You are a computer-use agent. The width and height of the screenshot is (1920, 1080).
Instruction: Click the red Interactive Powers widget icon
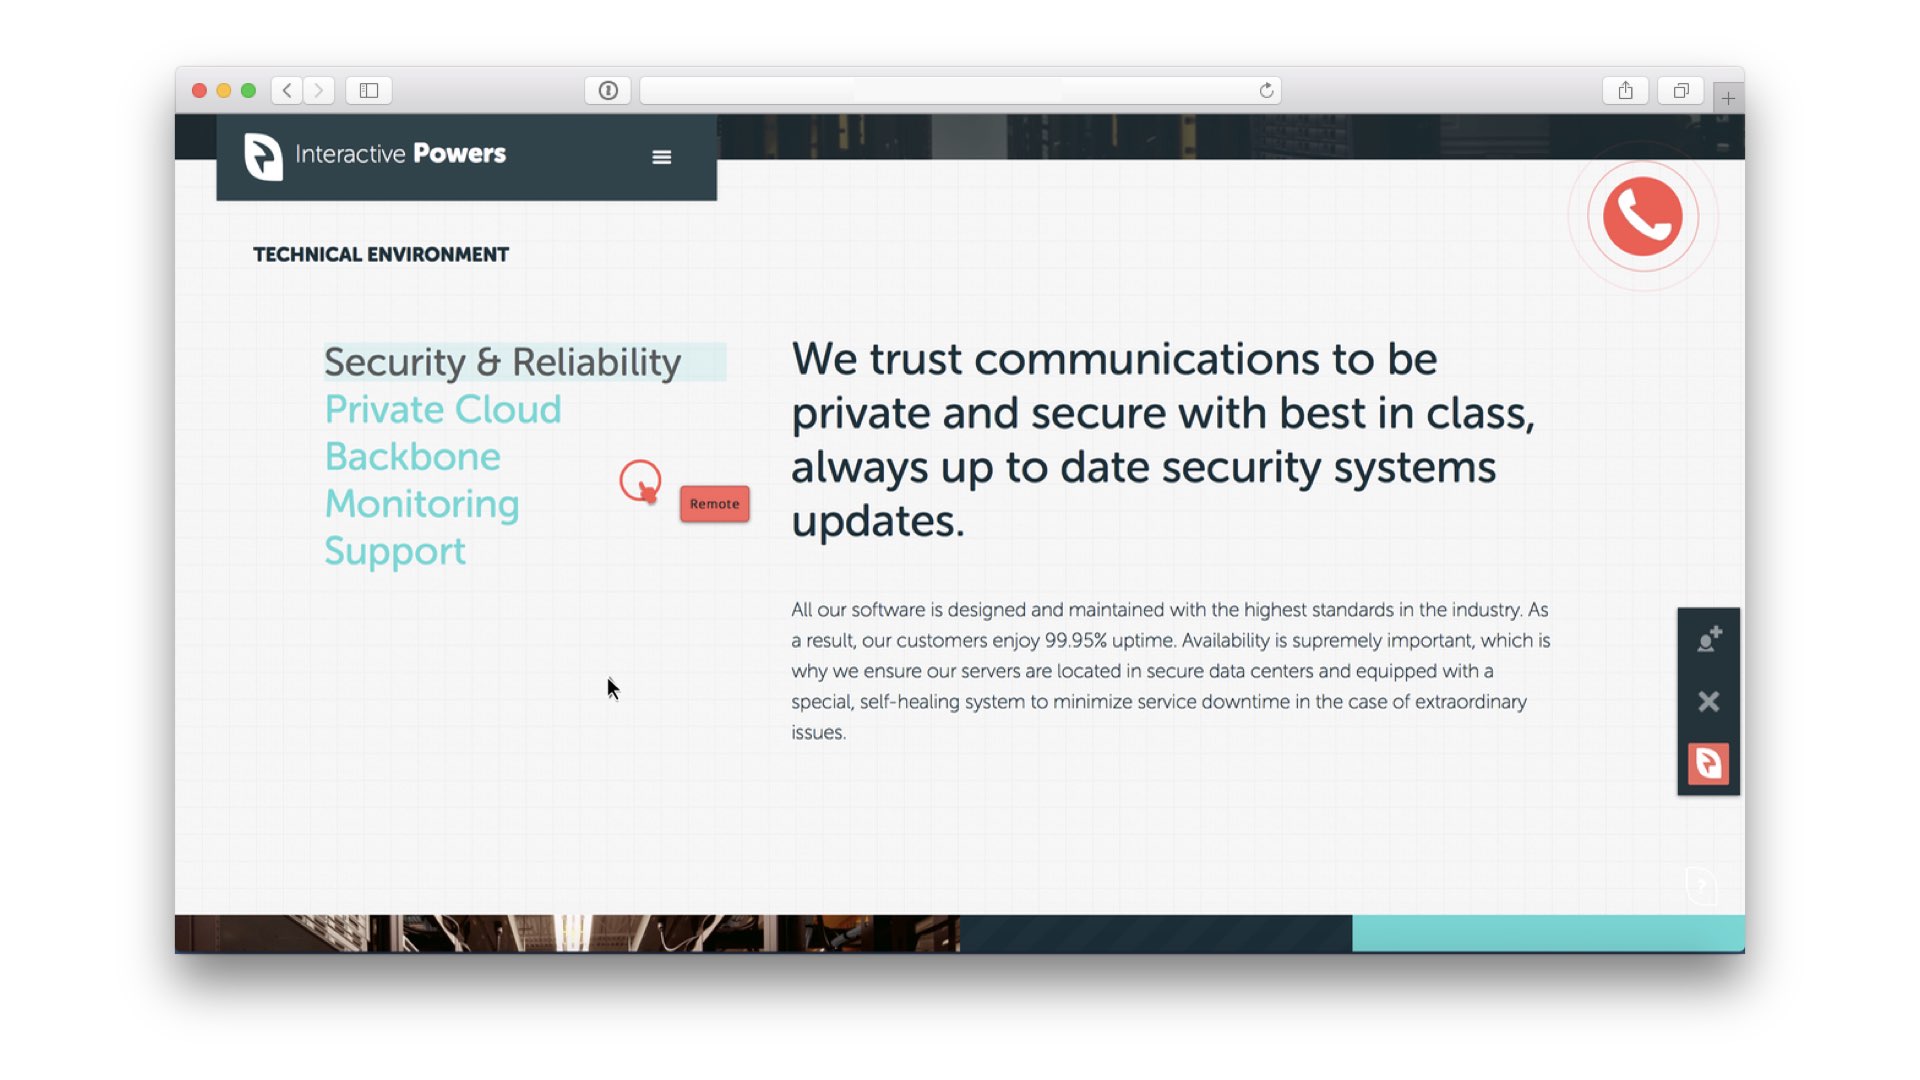click(1708, 764)
